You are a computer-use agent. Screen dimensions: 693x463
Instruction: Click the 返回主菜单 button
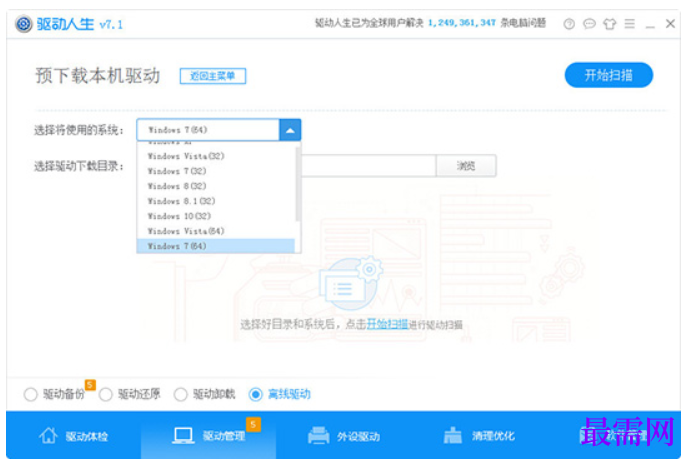pyautogui.click(x=213, y=76)
